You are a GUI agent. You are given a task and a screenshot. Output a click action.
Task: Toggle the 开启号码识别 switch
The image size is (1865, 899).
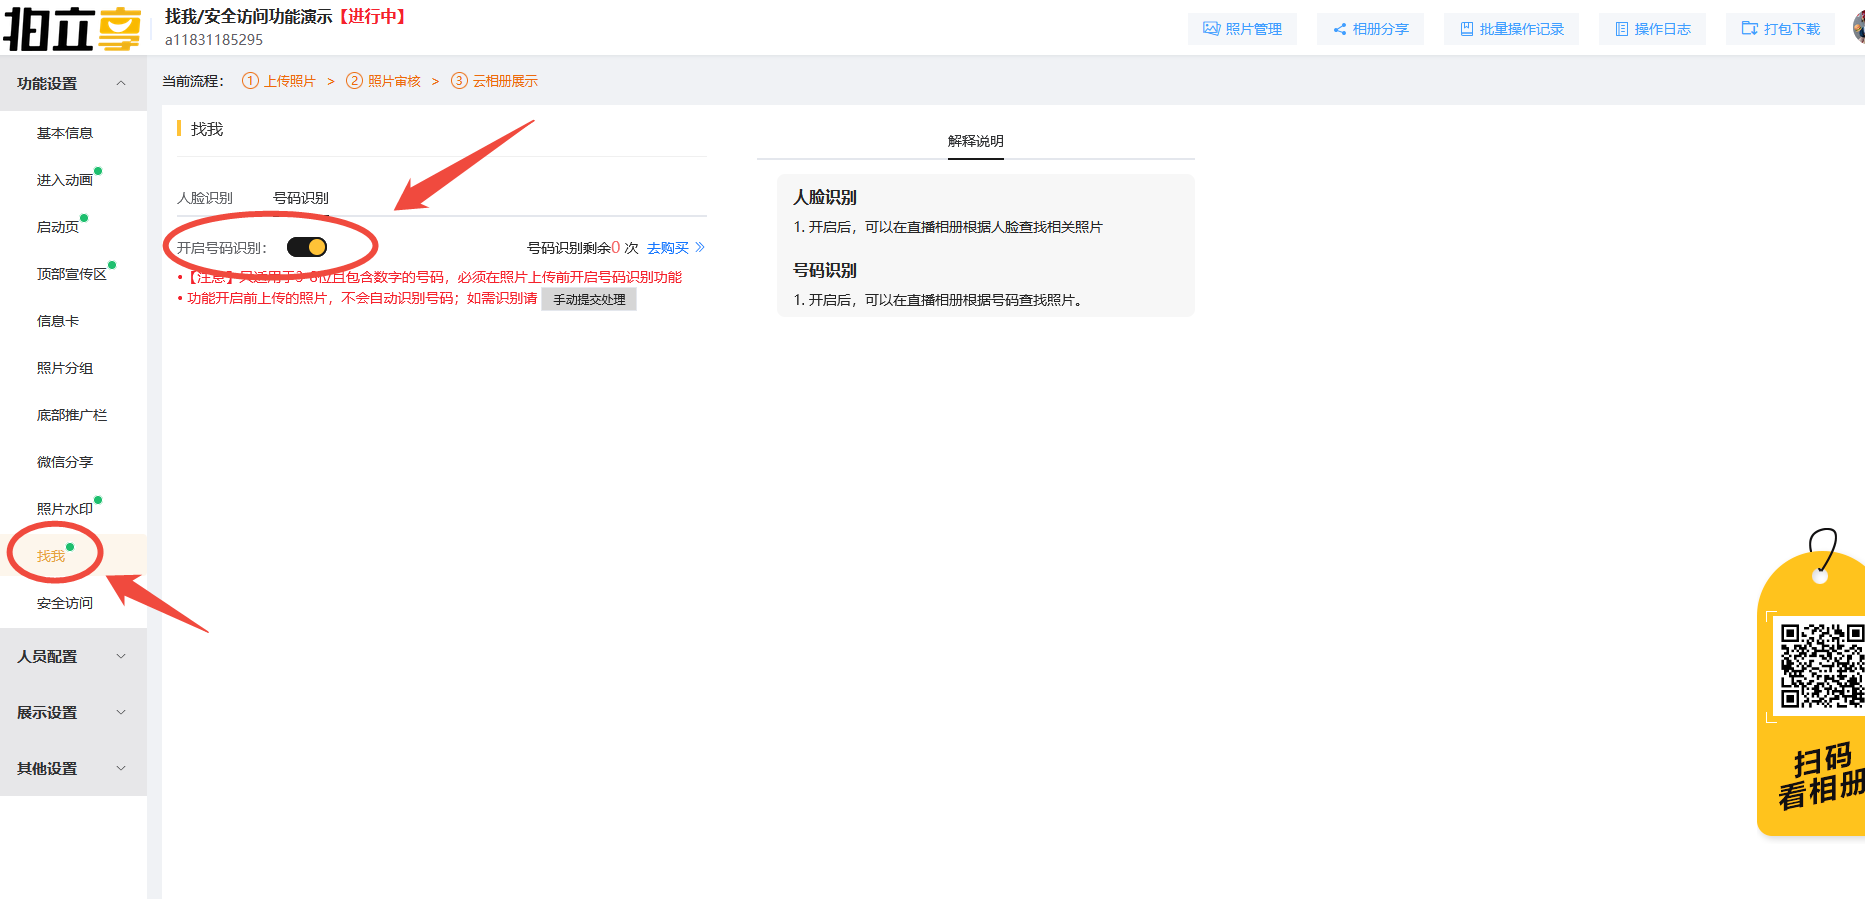[x=307, y=247]
